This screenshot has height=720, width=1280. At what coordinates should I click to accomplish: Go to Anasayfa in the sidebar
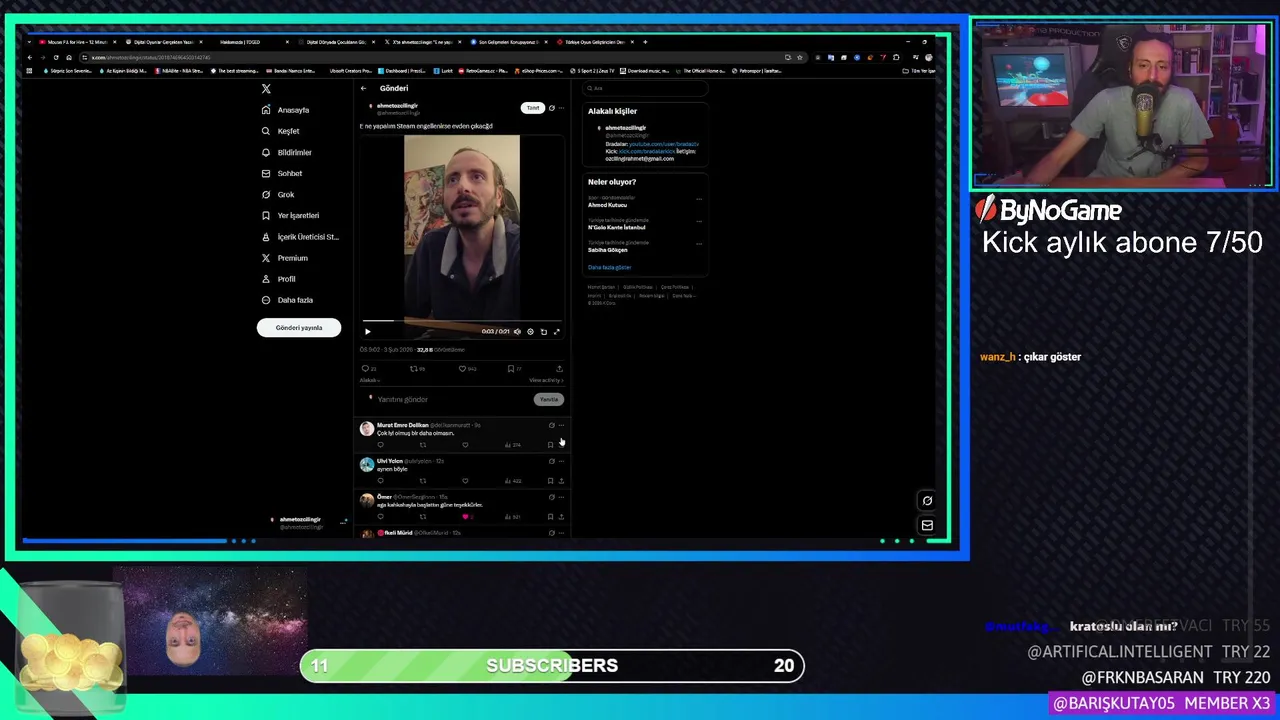tap(285, 110)
